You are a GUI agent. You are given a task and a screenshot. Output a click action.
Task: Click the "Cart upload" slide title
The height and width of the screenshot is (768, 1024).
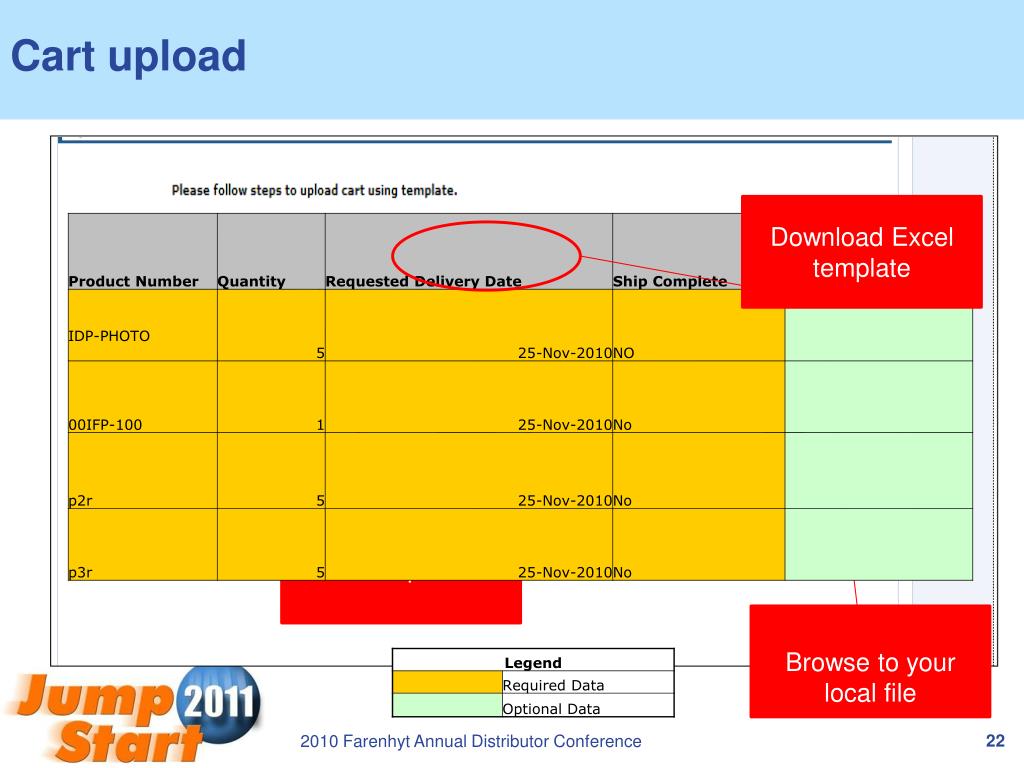coord(129,56)
